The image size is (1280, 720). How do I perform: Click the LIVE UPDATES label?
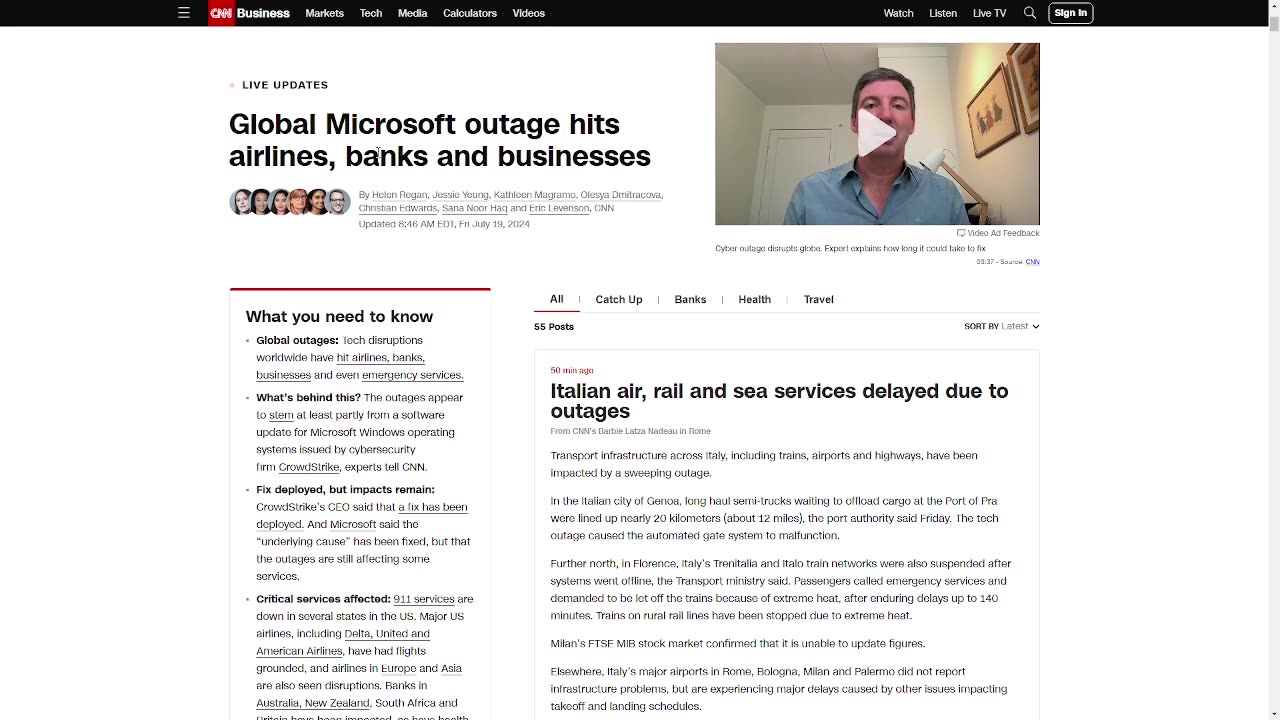(285, 85)
